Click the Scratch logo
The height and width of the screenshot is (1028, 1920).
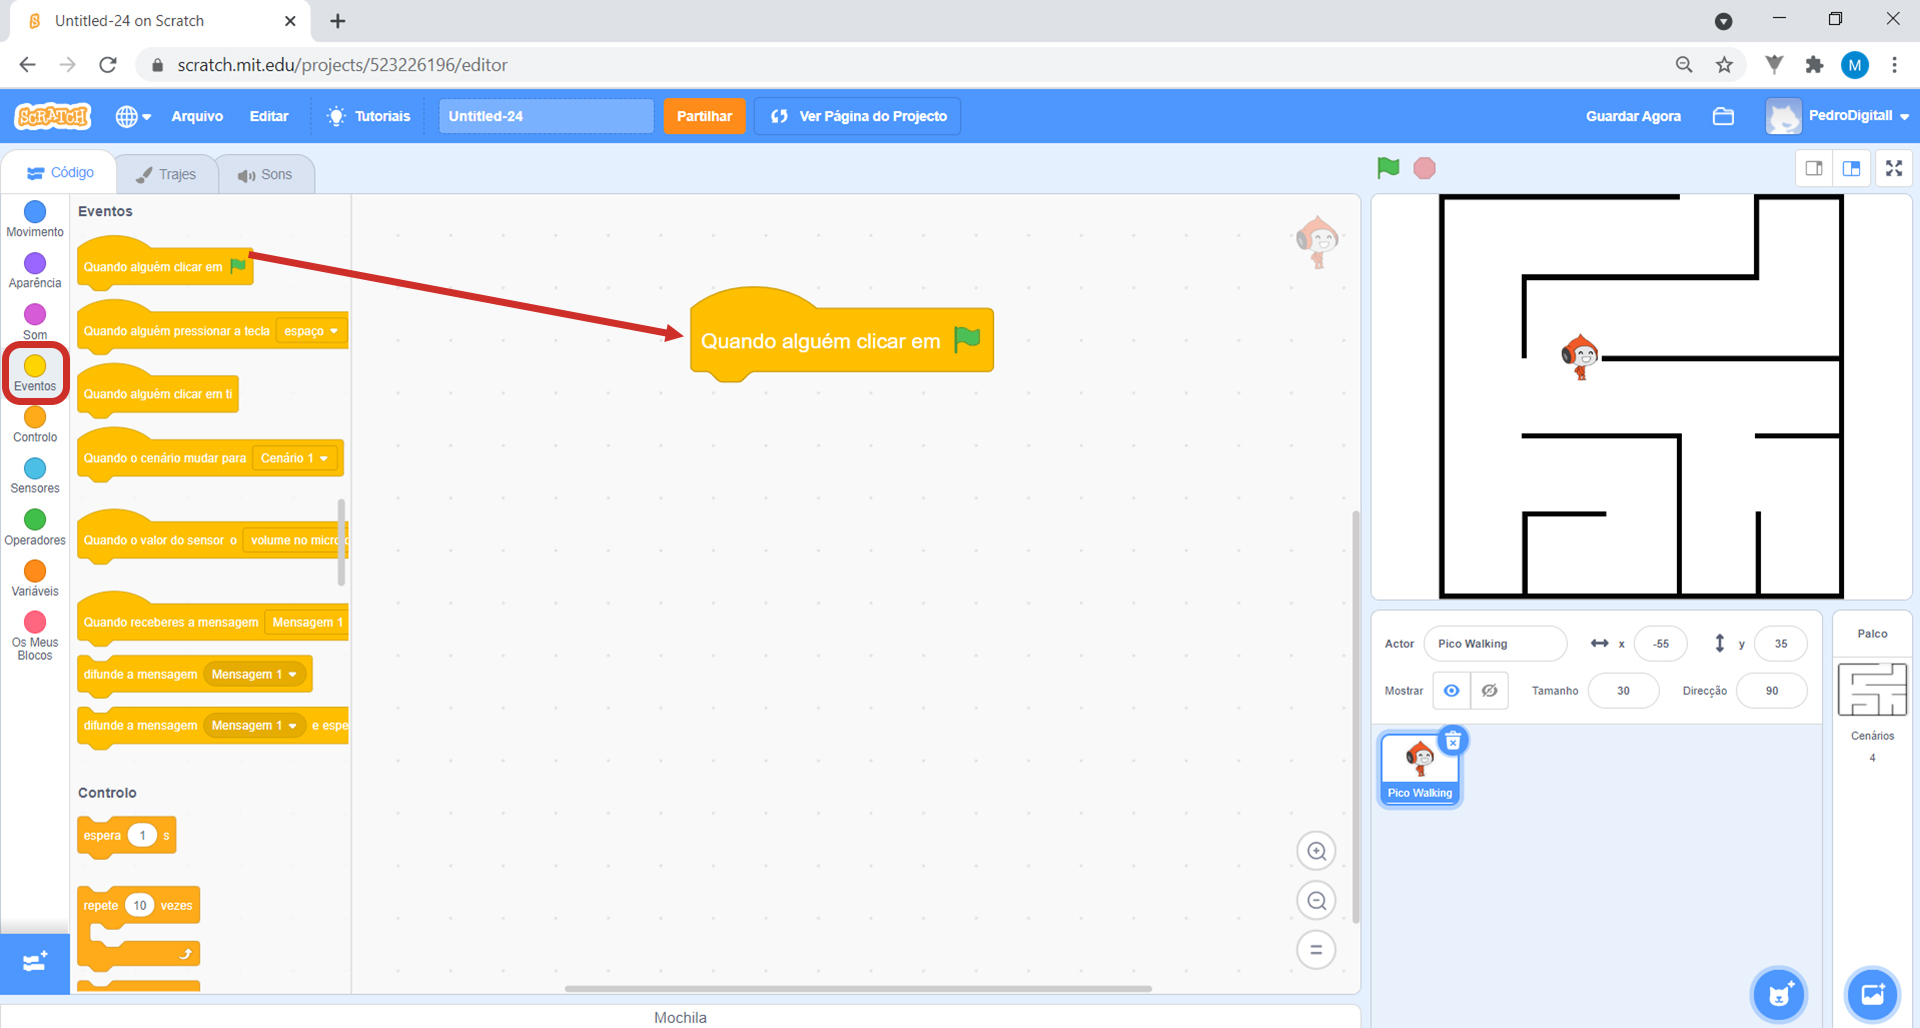click(x=53, y=116)
